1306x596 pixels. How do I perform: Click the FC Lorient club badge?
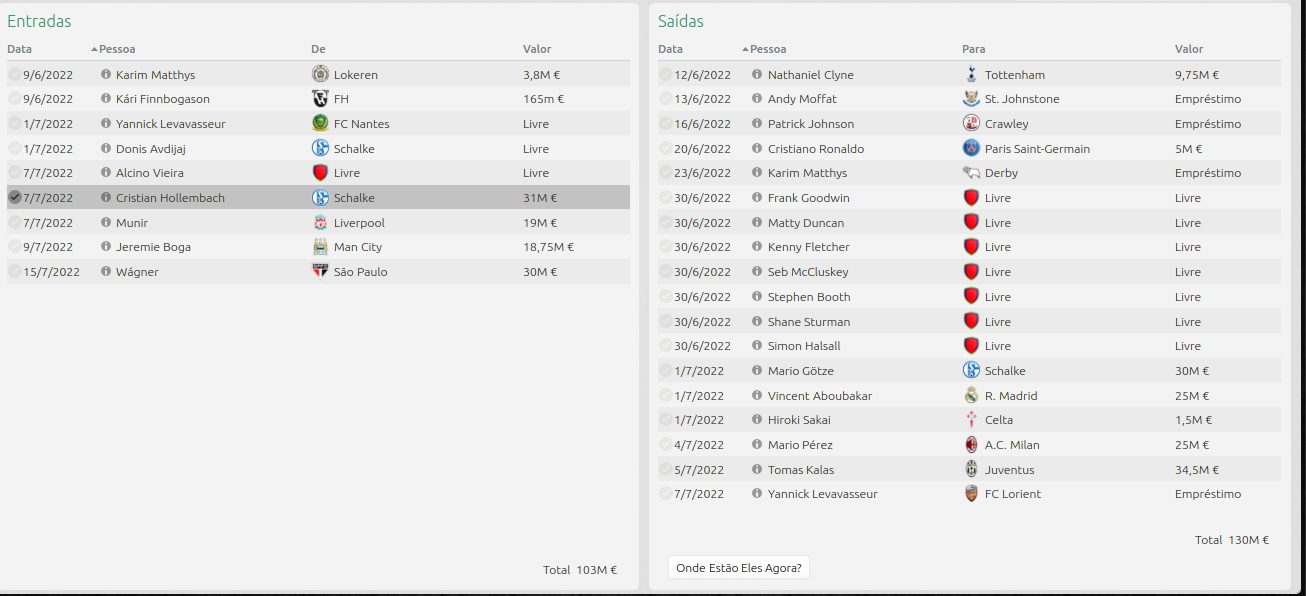click(x=971, y=494)
